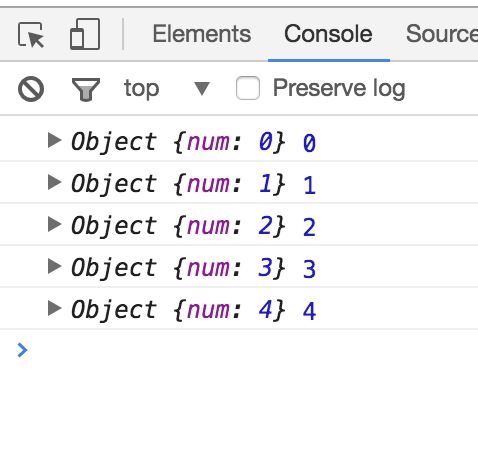Activate the inspect element picker icon
Viewport: 478px width, 464px height.
point(31,35)
